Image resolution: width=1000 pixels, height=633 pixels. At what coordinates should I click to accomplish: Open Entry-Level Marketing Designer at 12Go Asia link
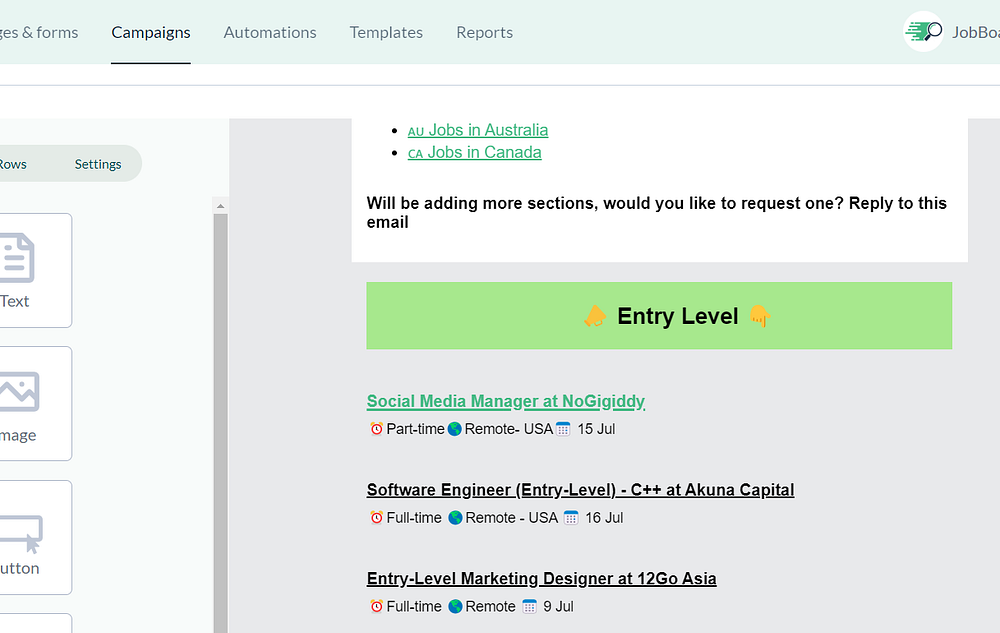tap(541, 578)
